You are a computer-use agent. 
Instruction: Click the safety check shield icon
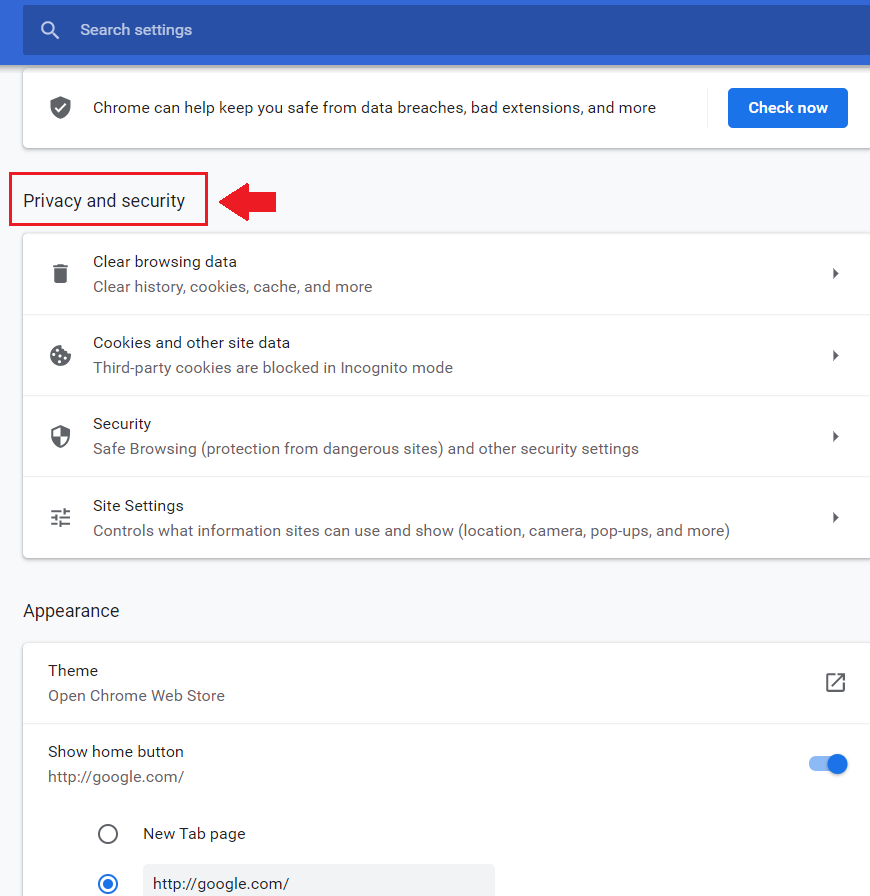tap(61, 107)
